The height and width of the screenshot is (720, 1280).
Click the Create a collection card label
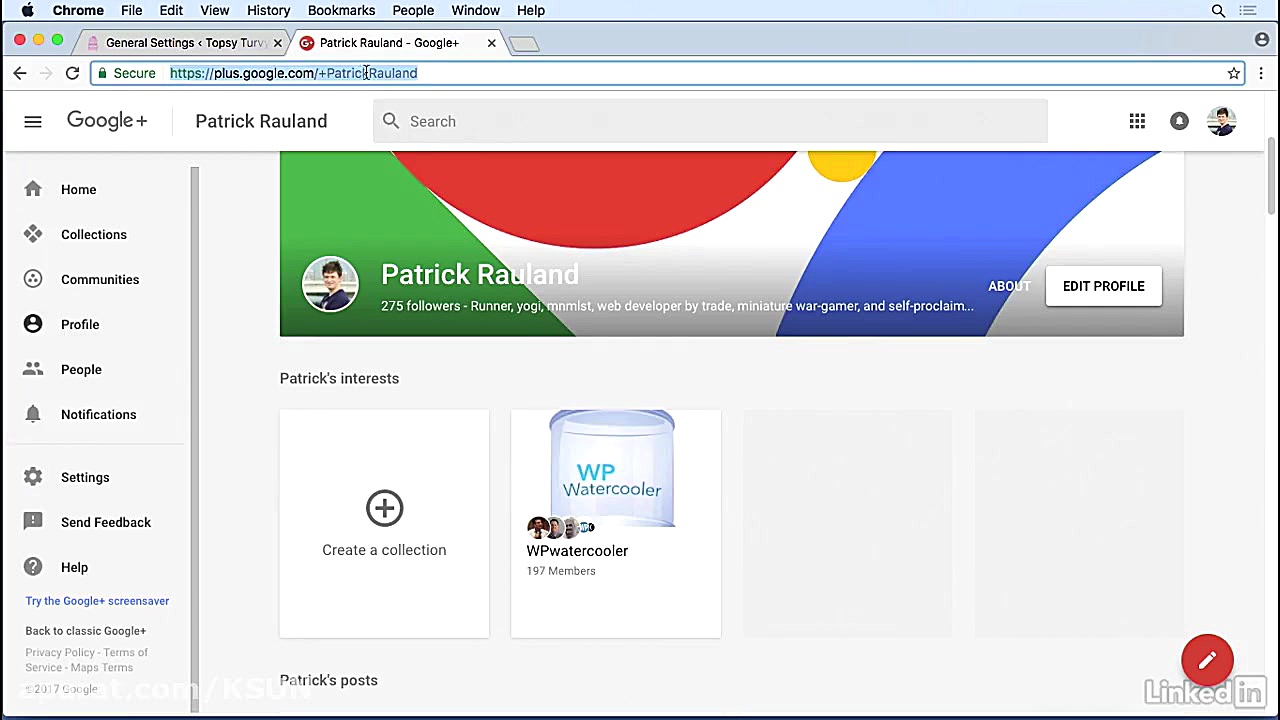(x=384, y=550)
